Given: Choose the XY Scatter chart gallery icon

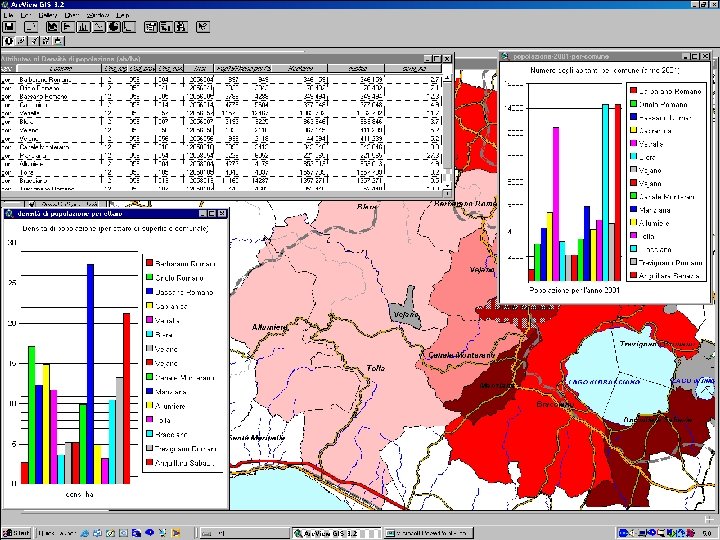Looking at the screenshot, I should tap(129, 27).
